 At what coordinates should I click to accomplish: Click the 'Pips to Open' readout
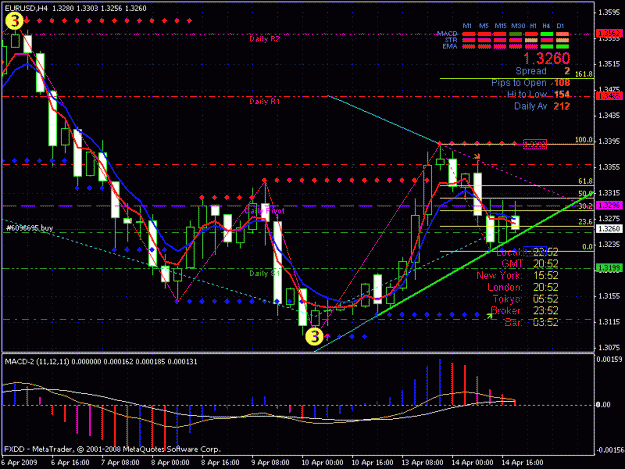[x=530, y=83]
